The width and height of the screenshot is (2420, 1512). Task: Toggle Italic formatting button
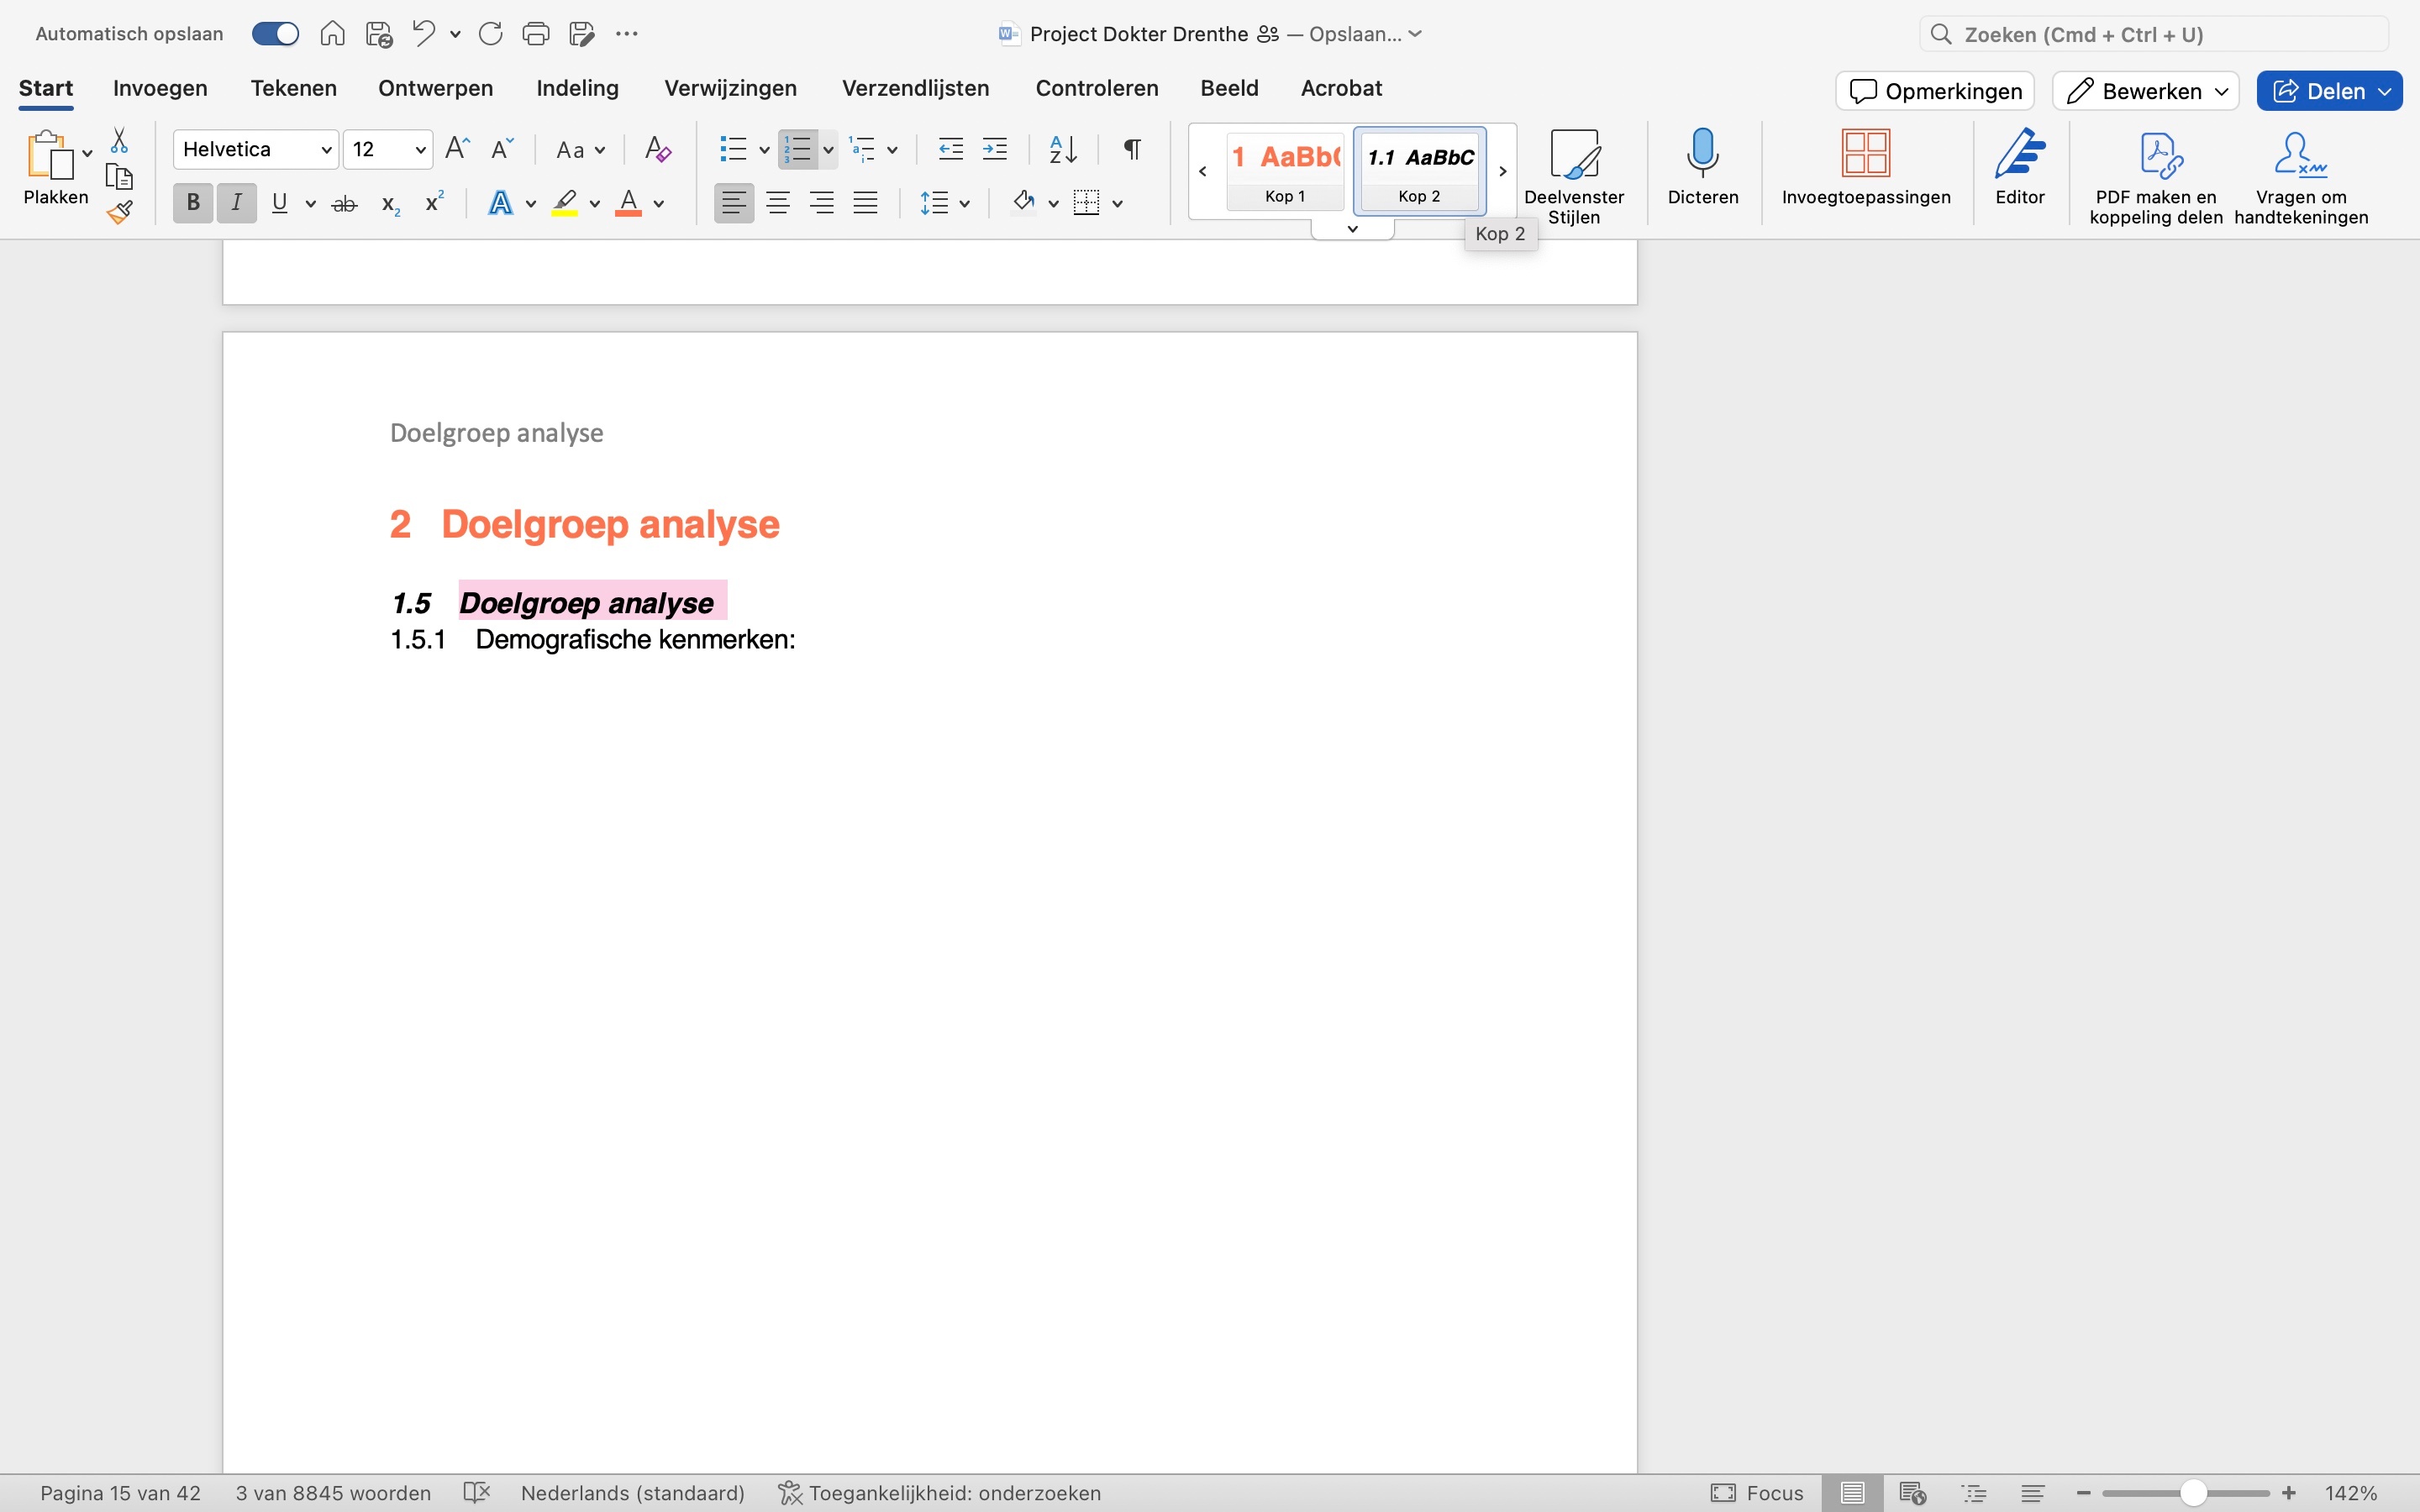click(237, 203)
